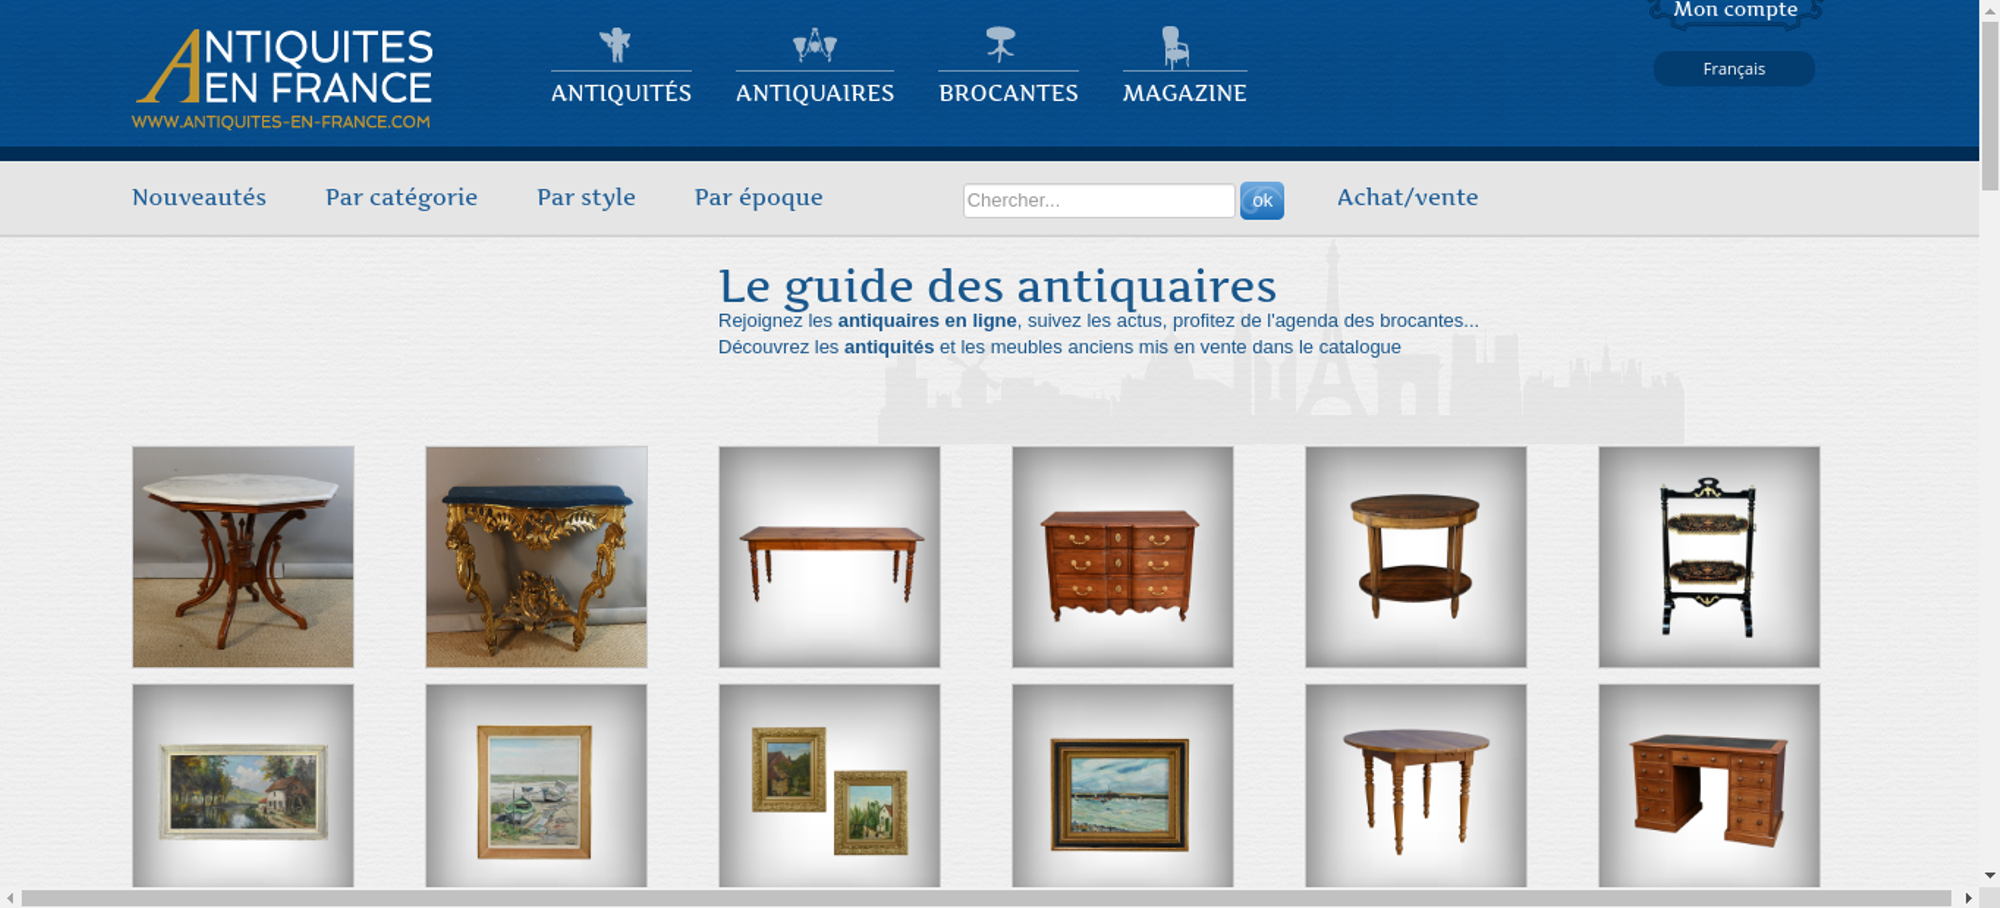Open the octagonal marble-top table thumbnail

pos(243,557)
